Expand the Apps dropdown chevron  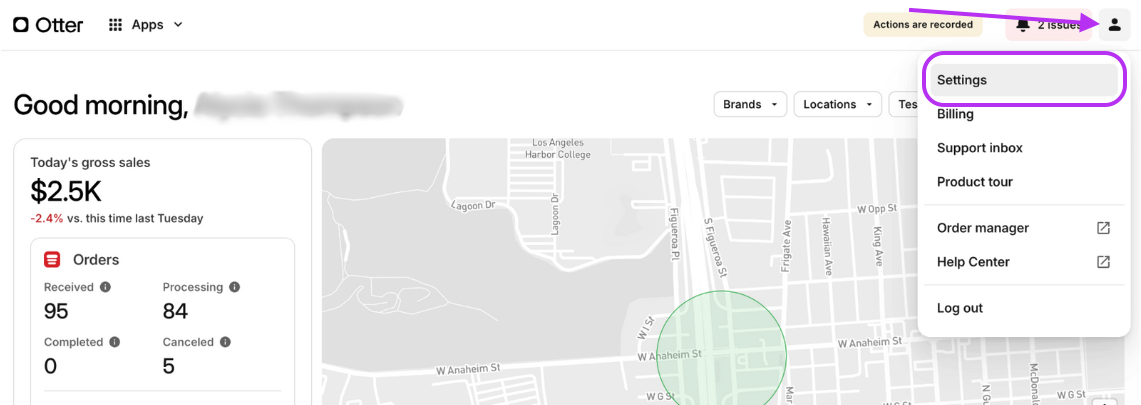coord(178,25)
